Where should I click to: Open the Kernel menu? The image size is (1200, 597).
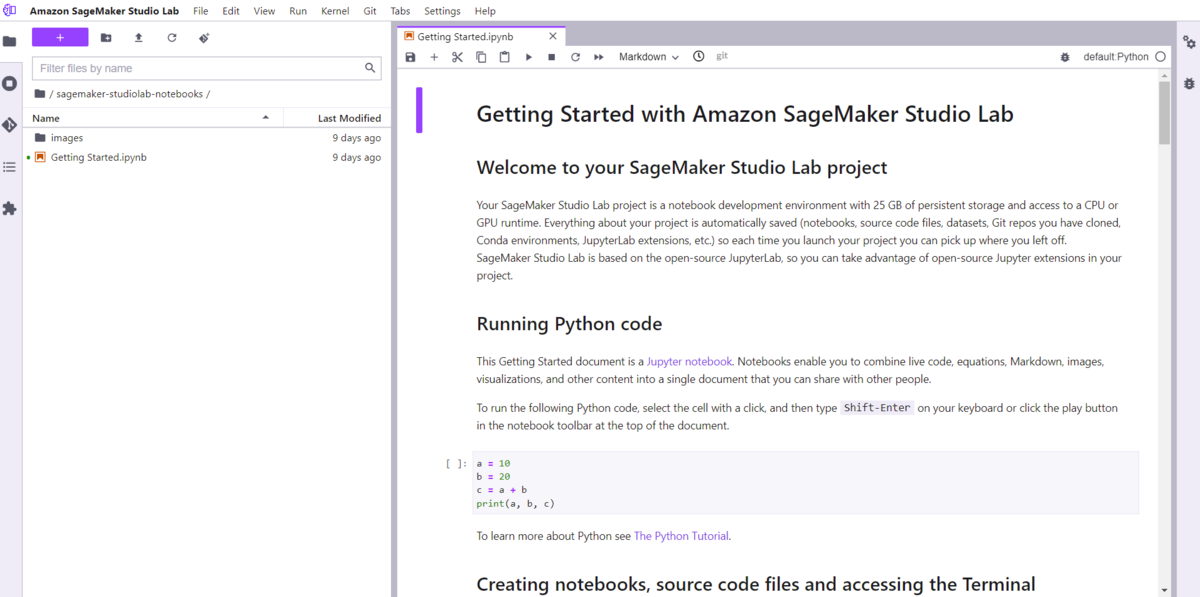(x=335, y=11)
